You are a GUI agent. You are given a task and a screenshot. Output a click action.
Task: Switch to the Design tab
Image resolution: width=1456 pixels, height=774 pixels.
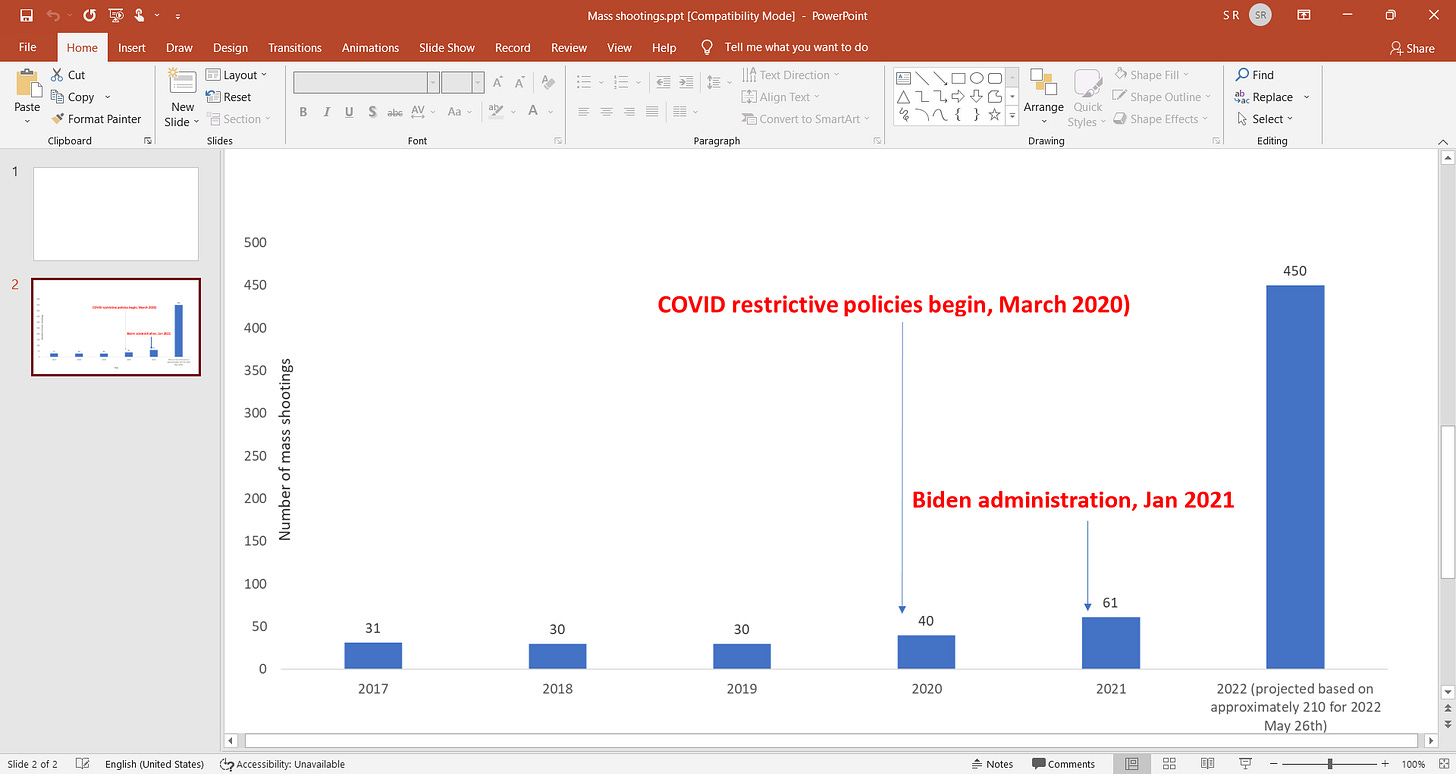(x=230, y=47)
